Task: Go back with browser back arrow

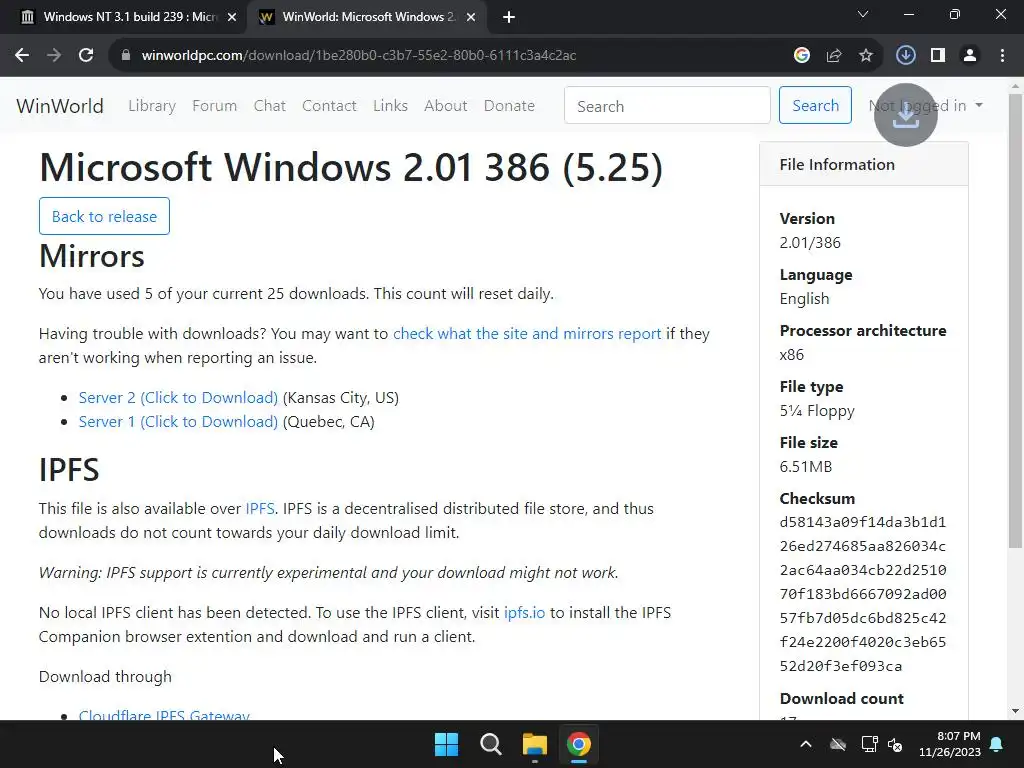Action: (x=22, y=56)
